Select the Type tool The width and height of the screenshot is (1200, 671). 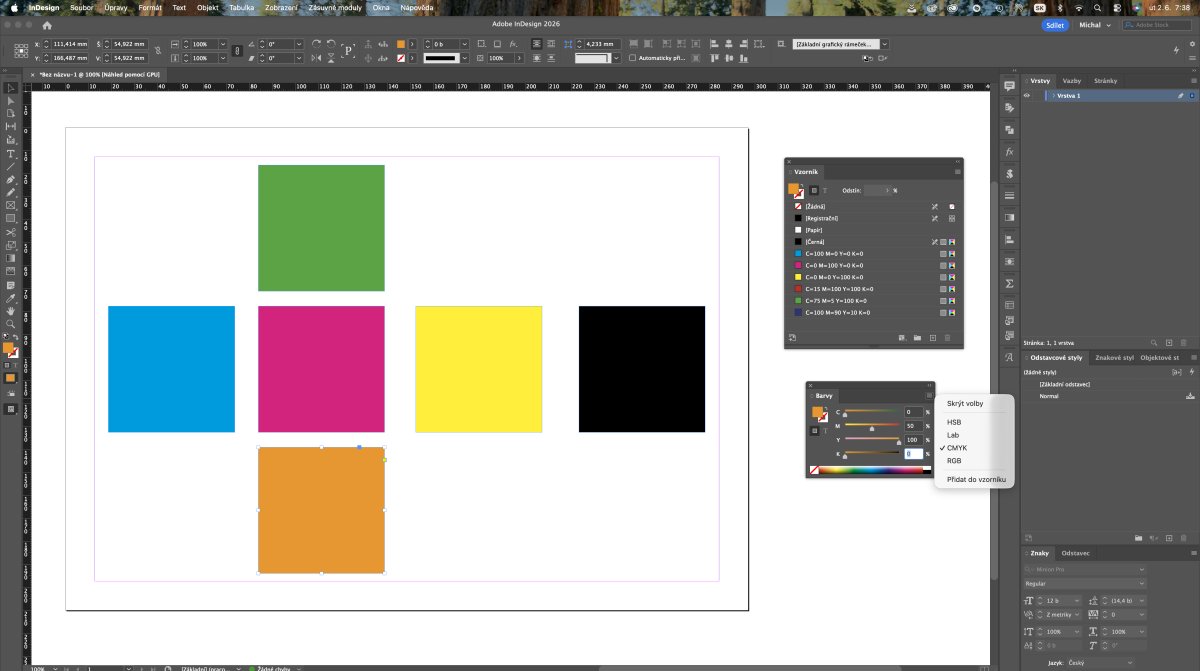(10, 154)
